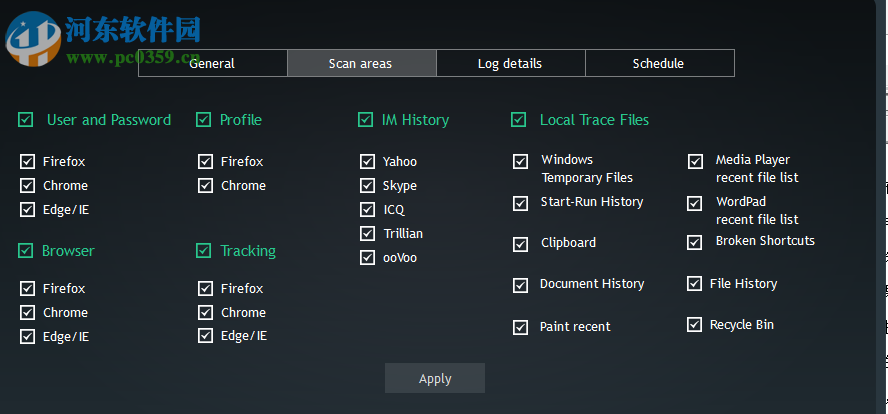This screenshot has width=888, height=414.
Task: Disable the Skype IM history checkbox
Action: click(x=367, y=185)
